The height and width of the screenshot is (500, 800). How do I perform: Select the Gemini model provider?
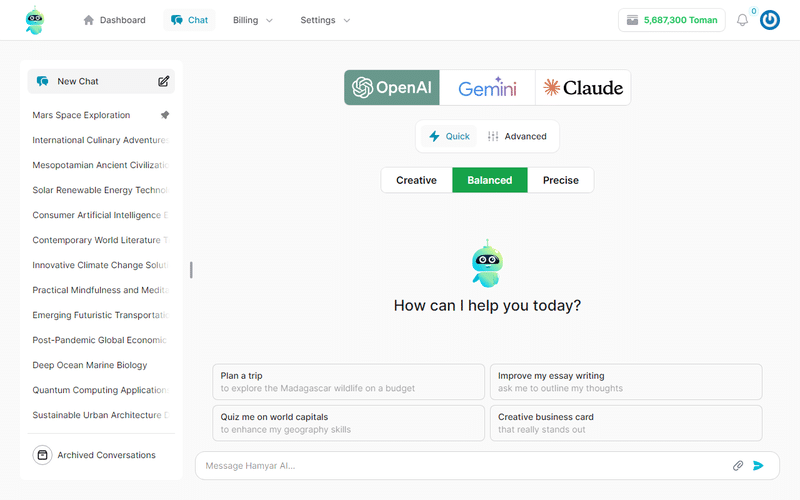(x=487, y=88)
